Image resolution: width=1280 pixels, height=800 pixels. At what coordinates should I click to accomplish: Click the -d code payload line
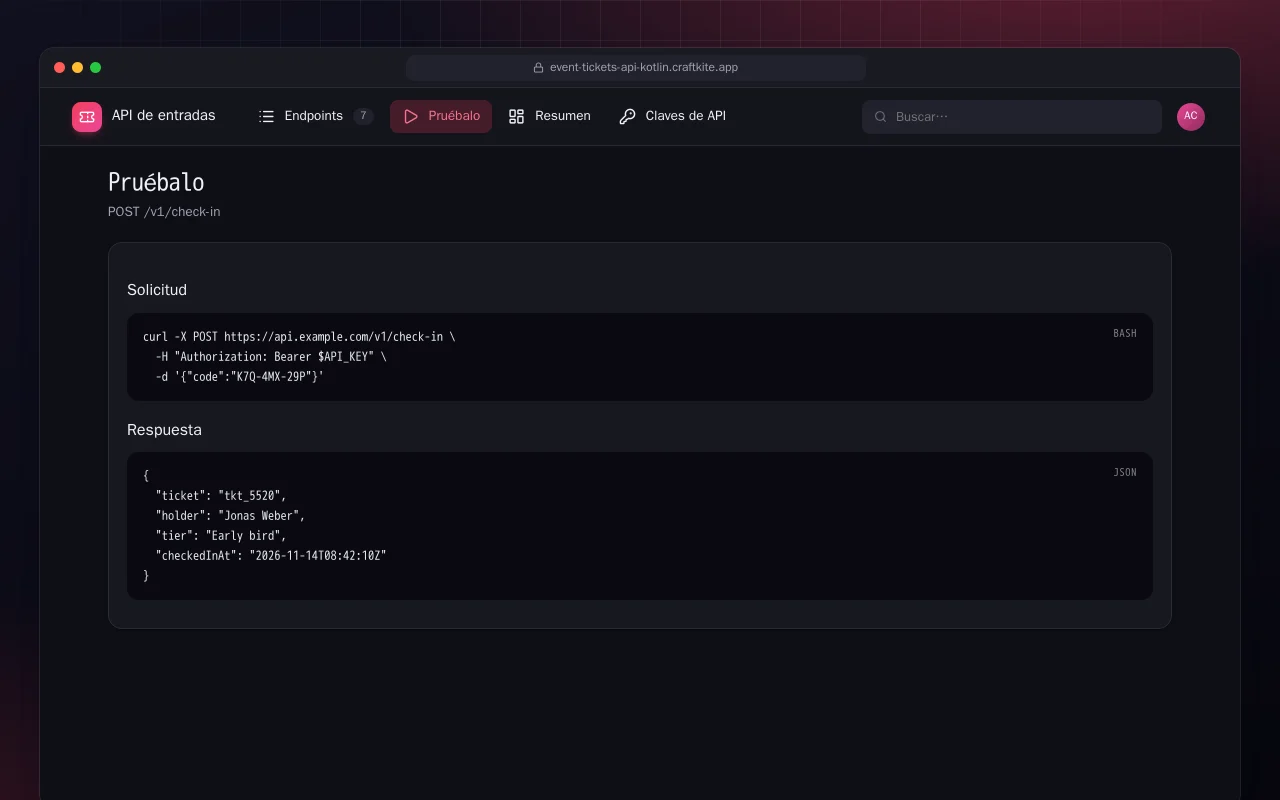[x=240, y=377]
